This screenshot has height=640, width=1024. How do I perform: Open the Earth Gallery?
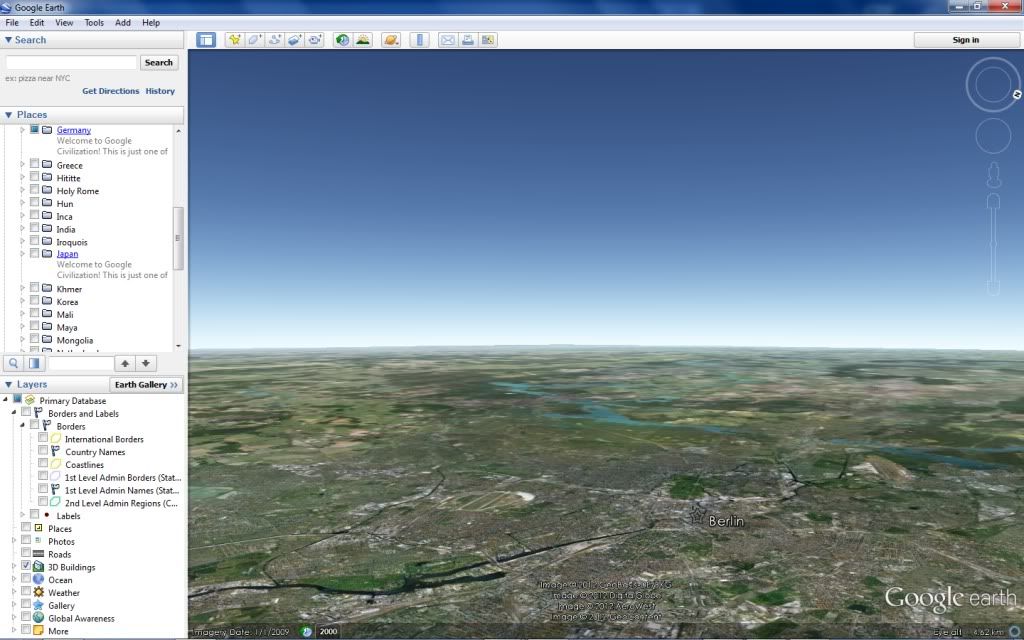pyautogui.click(x=146, y=385)
